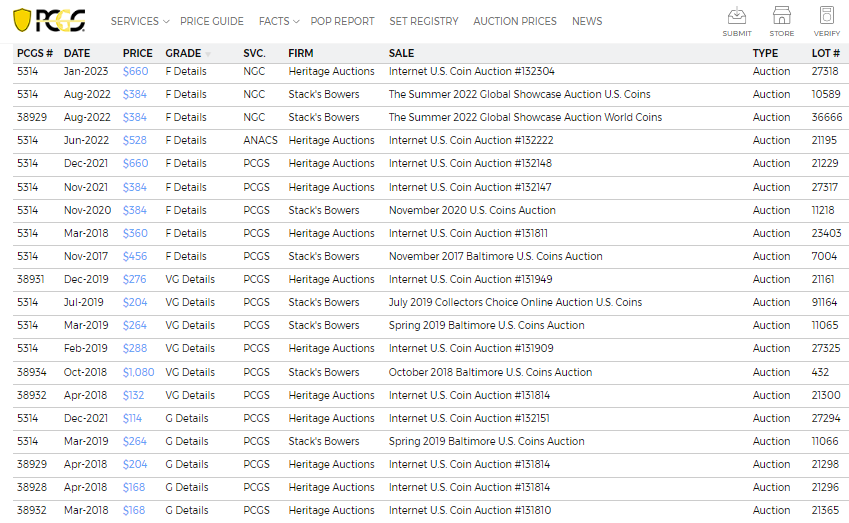Sort by the Type column header

(765, 53)
